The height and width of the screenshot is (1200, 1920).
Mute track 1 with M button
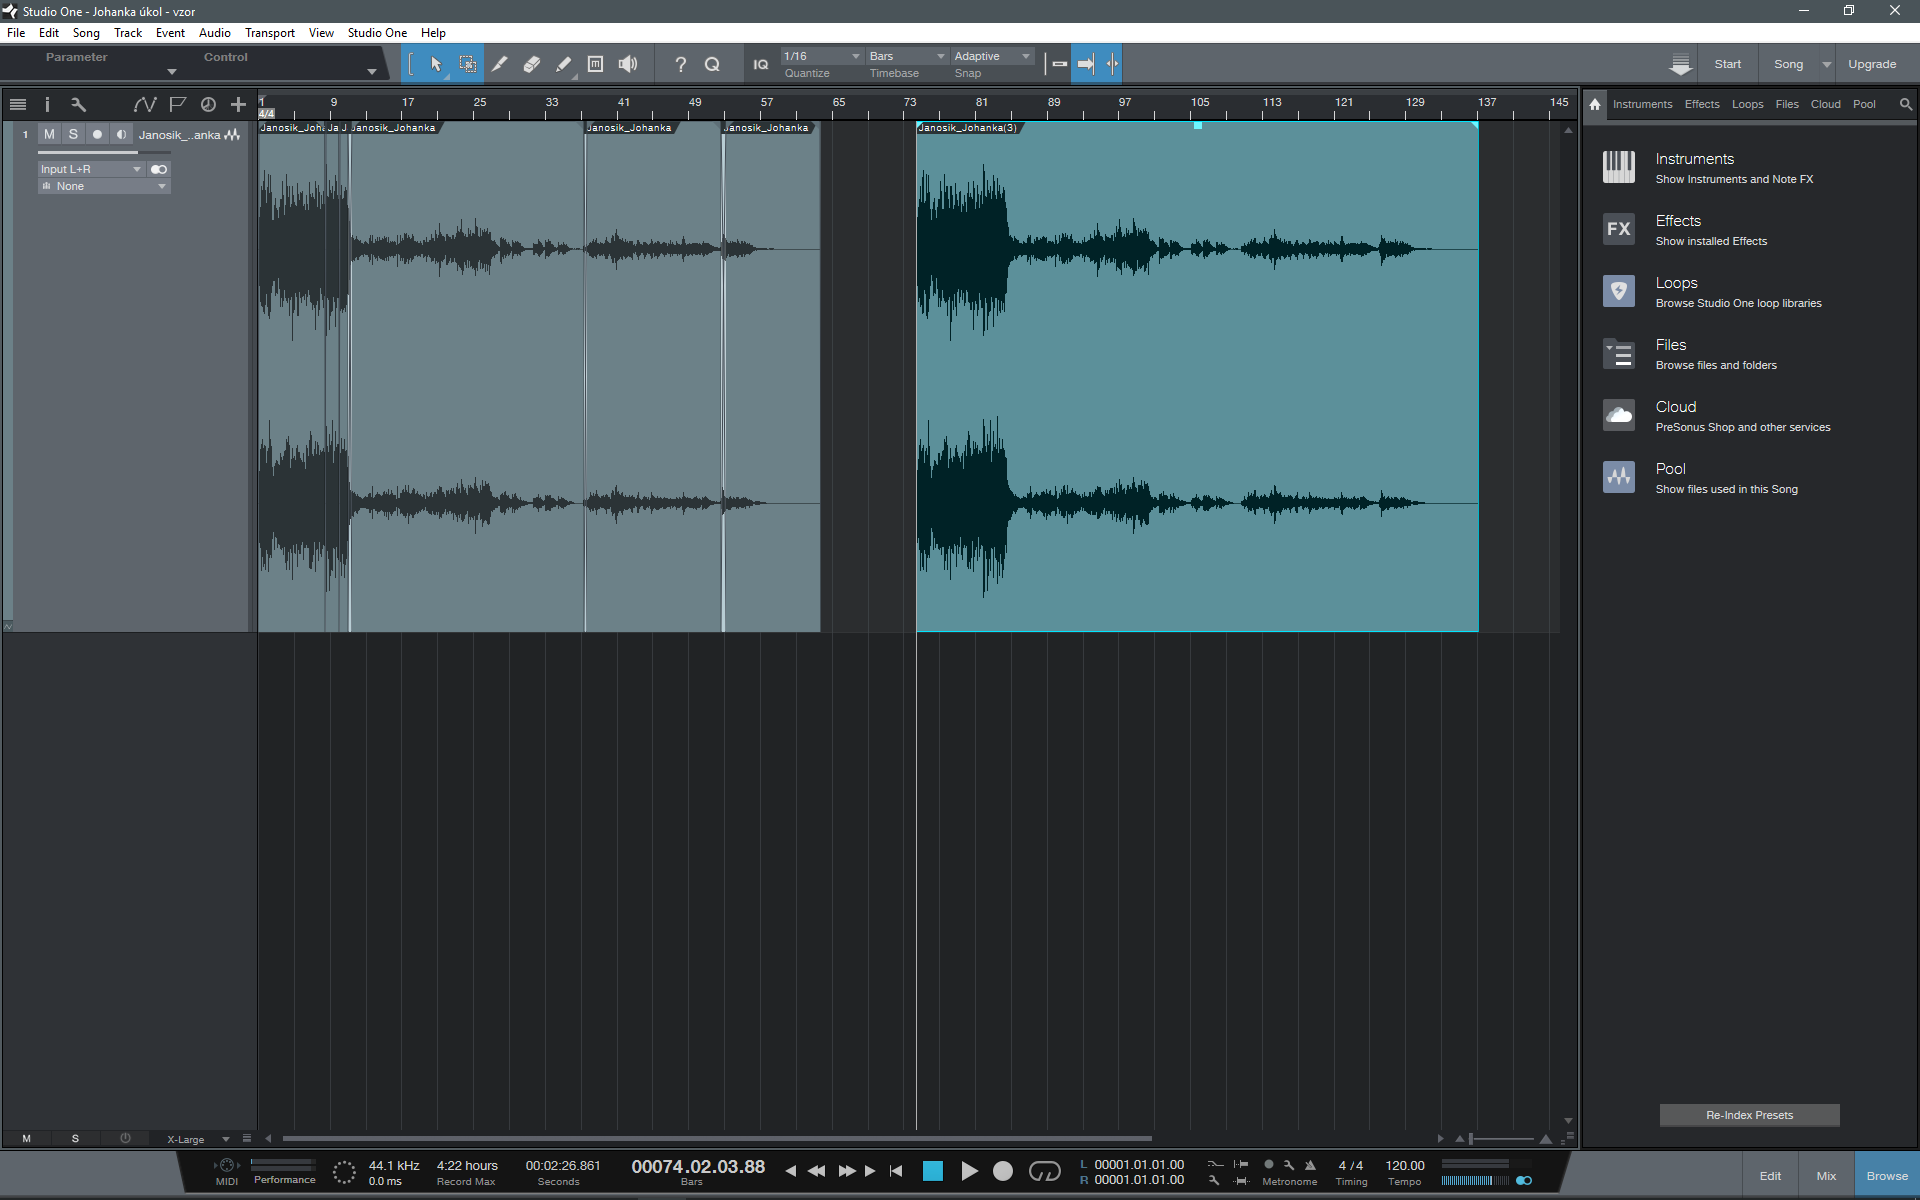click(x=49, y=134)
